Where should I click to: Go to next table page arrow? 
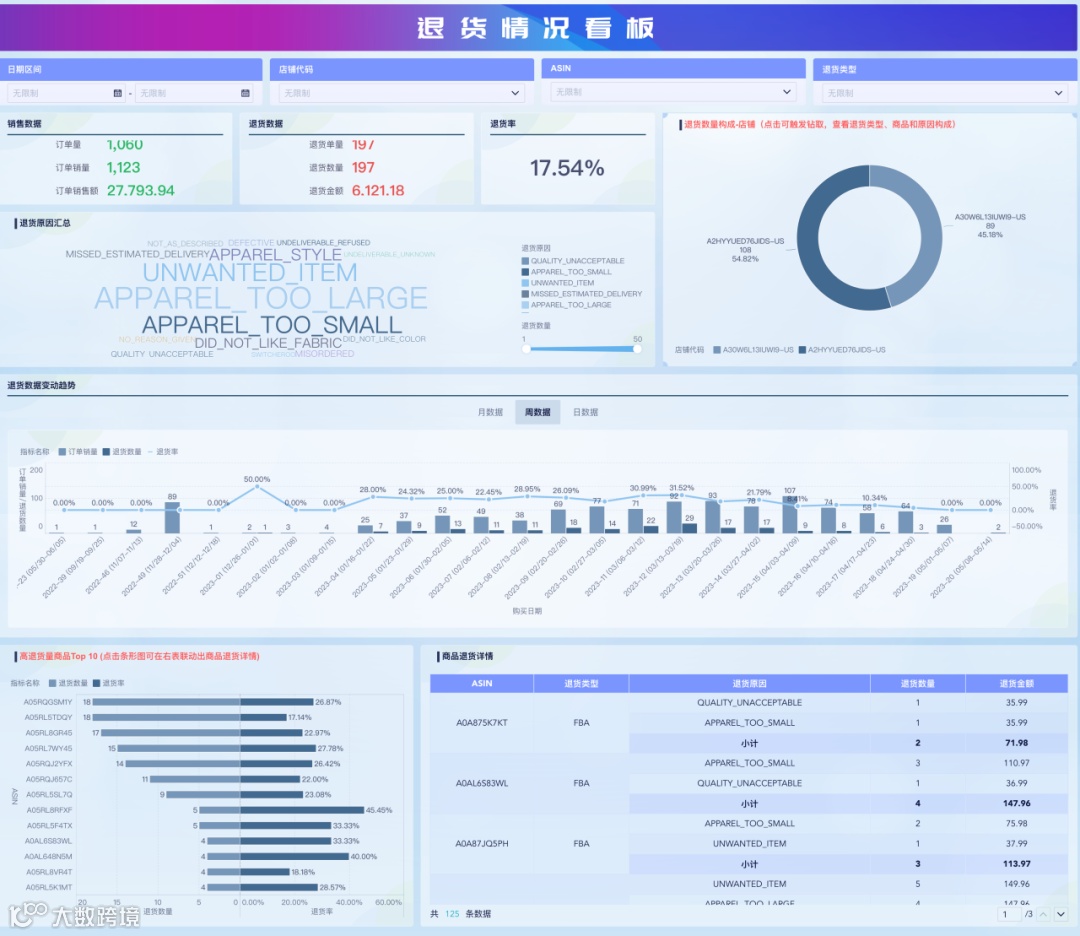coord(1061,914)
